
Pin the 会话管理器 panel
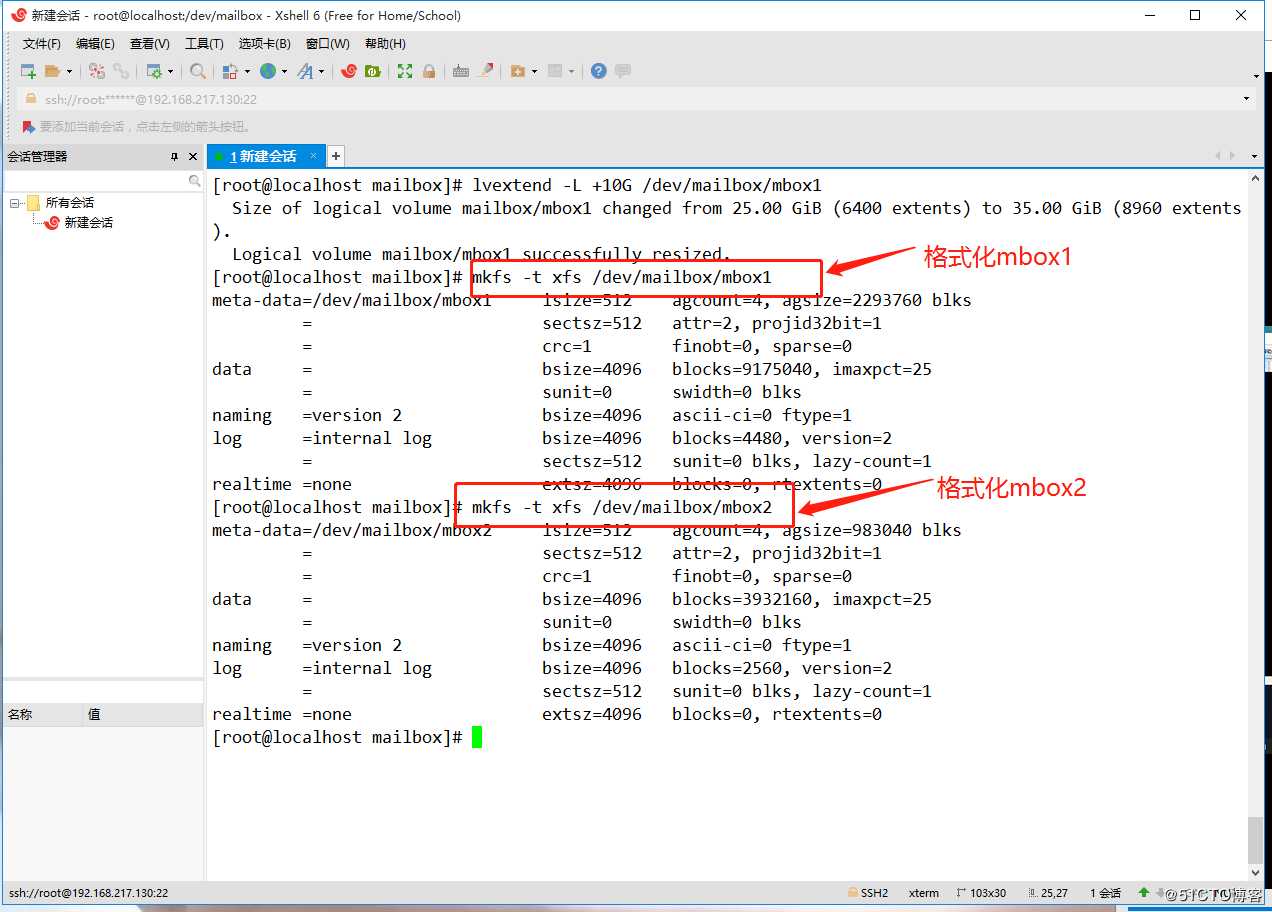tap(174, 157)
